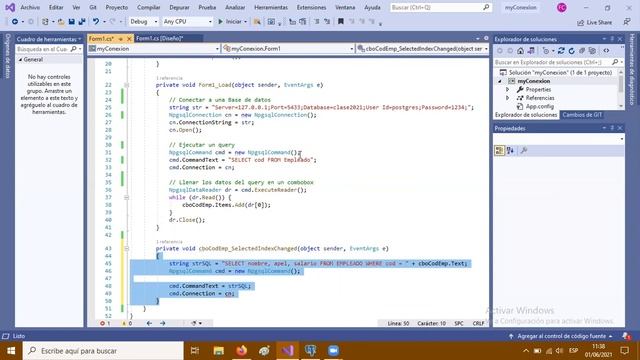This screenshot has width=640, height=360.
Task: Click the user account avatar icon
Action: (562, 7)
